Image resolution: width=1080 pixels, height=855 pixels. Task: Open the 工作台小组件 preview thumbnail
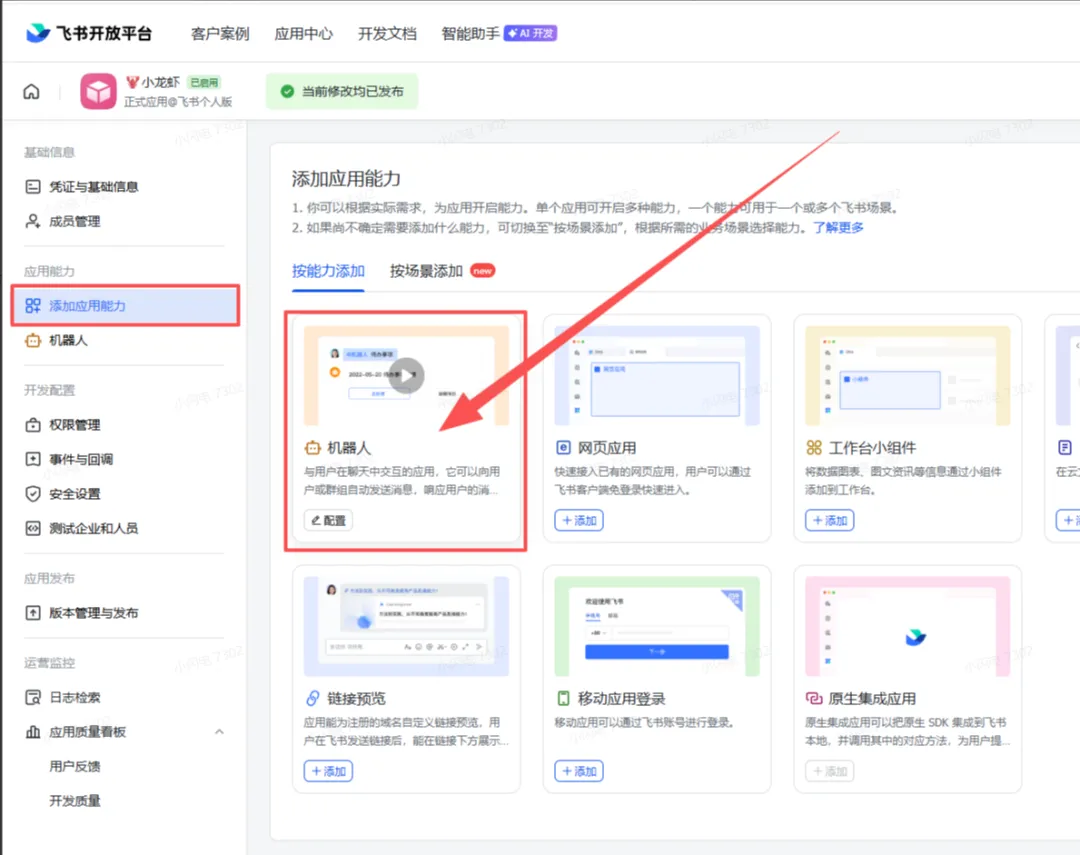908,376
